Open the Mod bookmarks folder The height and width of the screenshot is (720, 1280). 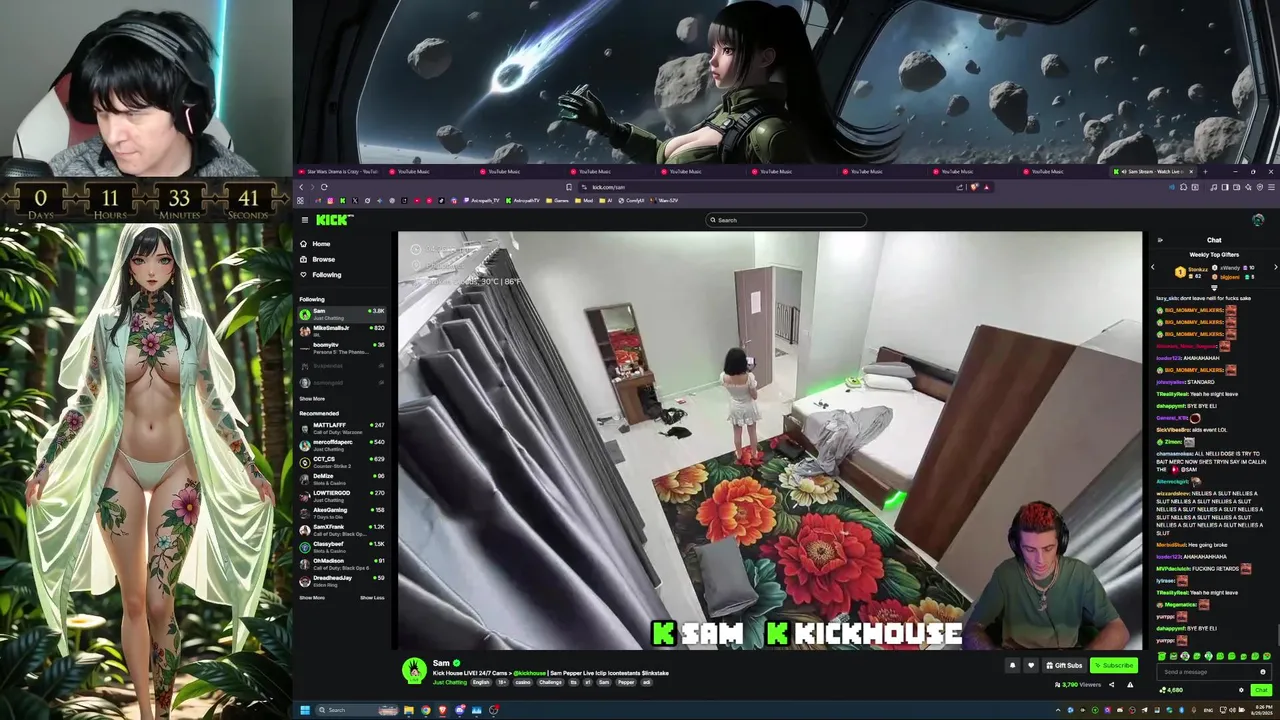584,200
